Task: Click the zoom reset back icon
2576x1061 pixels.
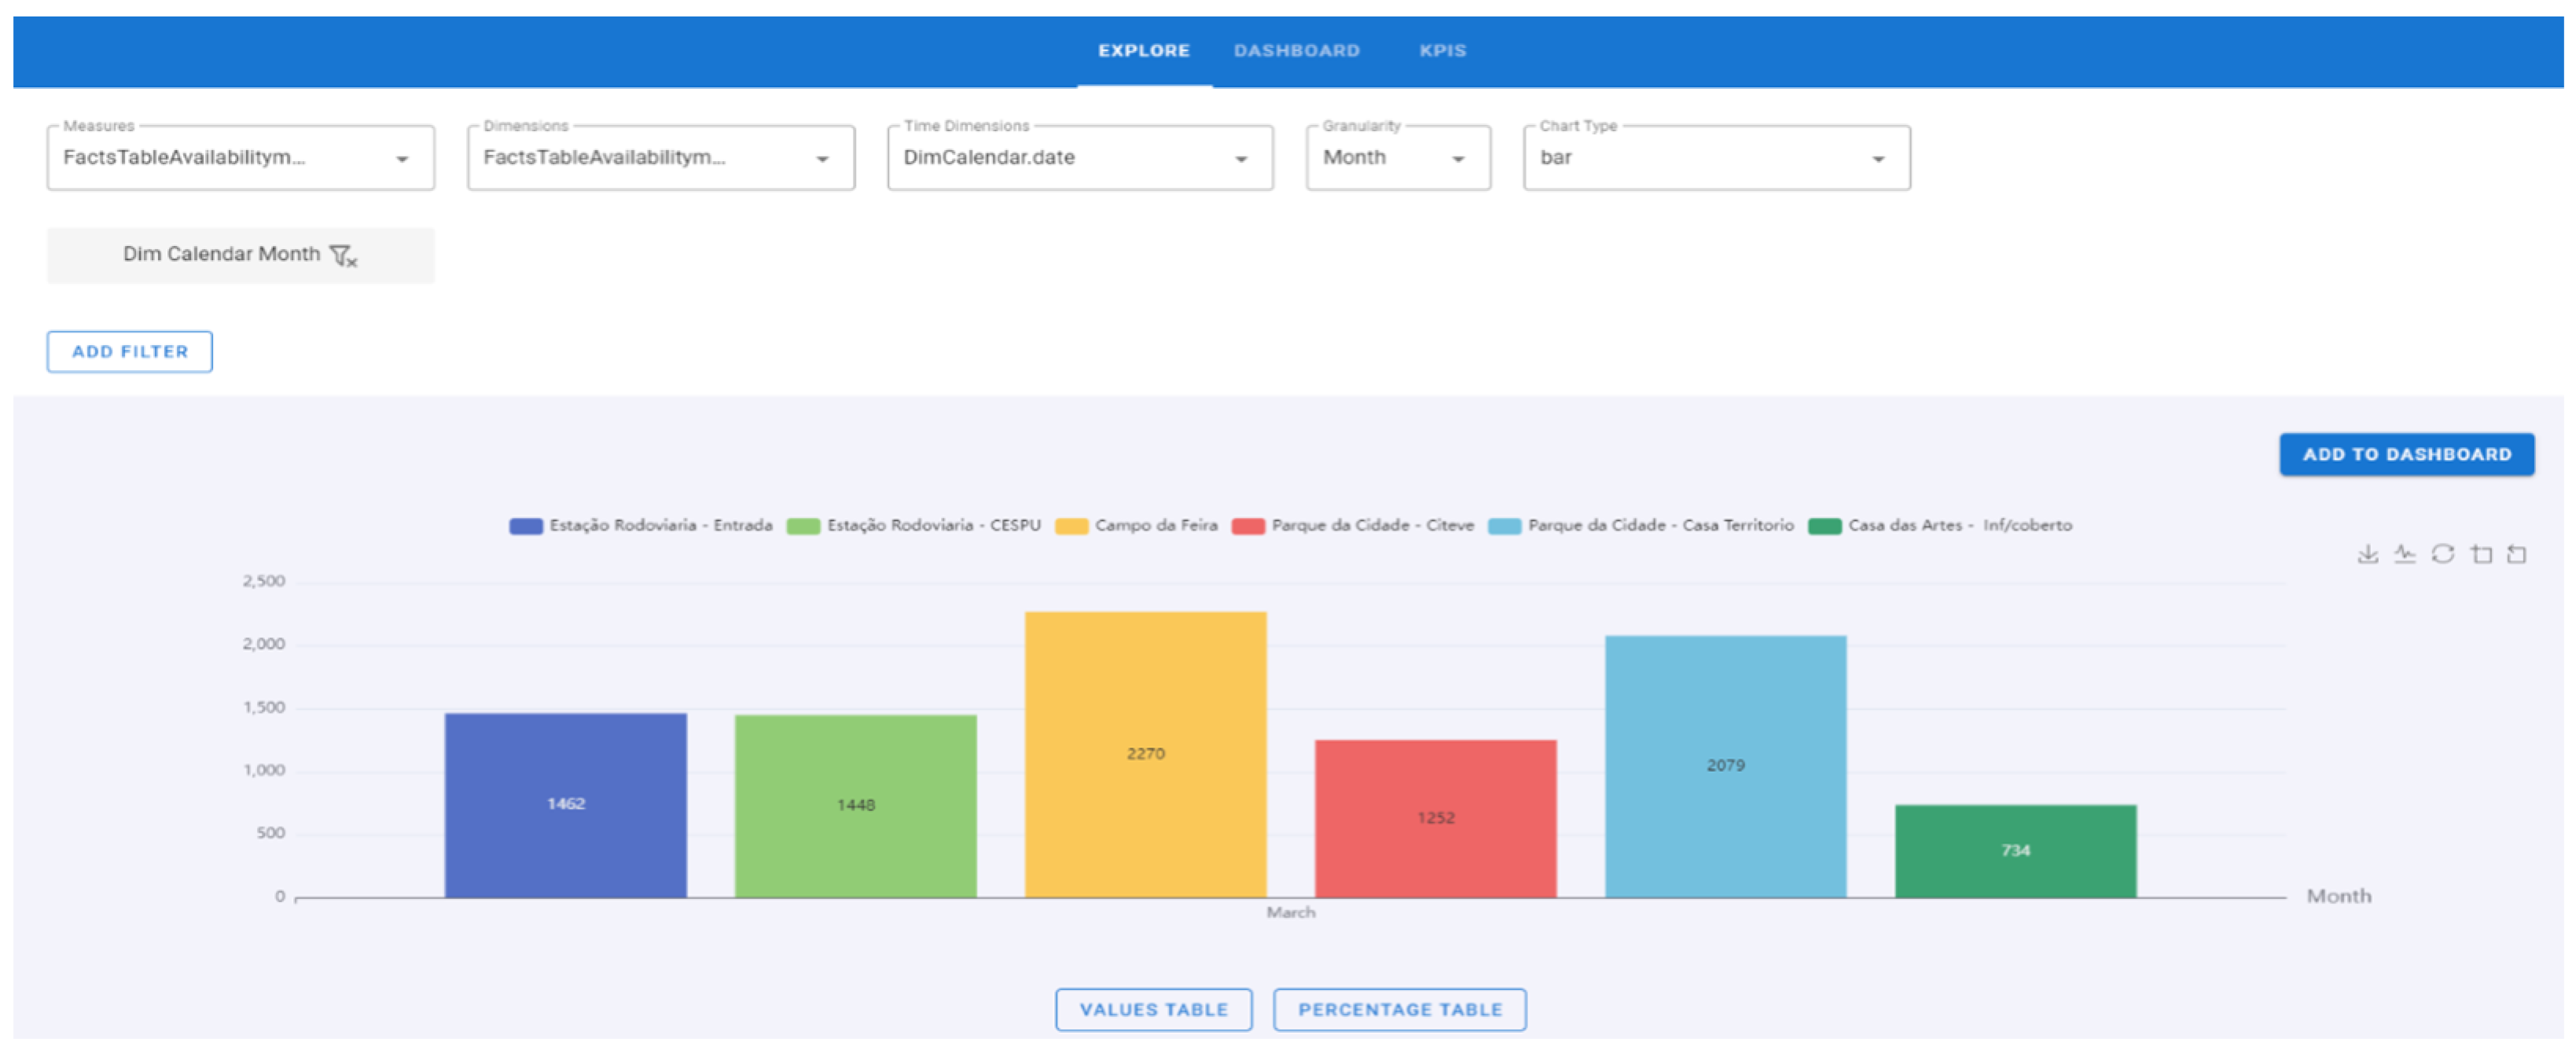Action: [2517, 554]
